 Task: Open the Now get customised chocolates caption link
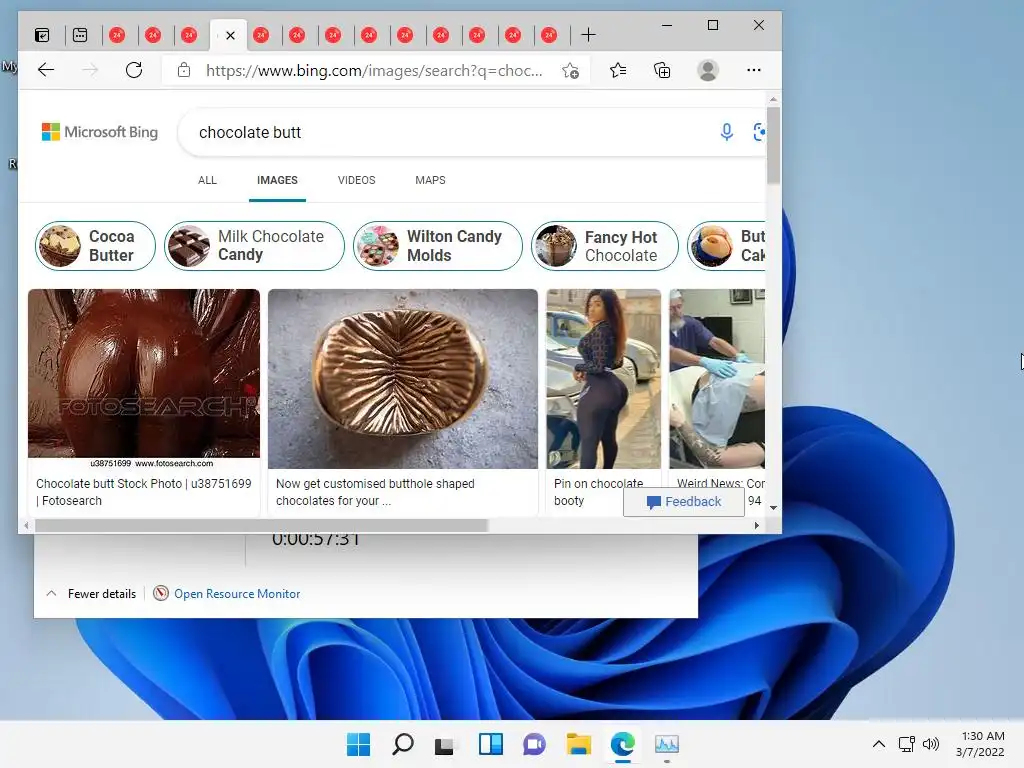(x=375, y=492)
